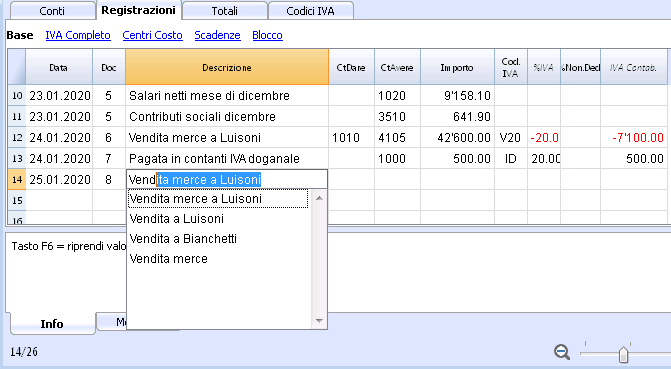Image resolution: width=671 pixels, height=369 pixels.
Task: Click the V20 IVA code cell
Action: point(511,137)
